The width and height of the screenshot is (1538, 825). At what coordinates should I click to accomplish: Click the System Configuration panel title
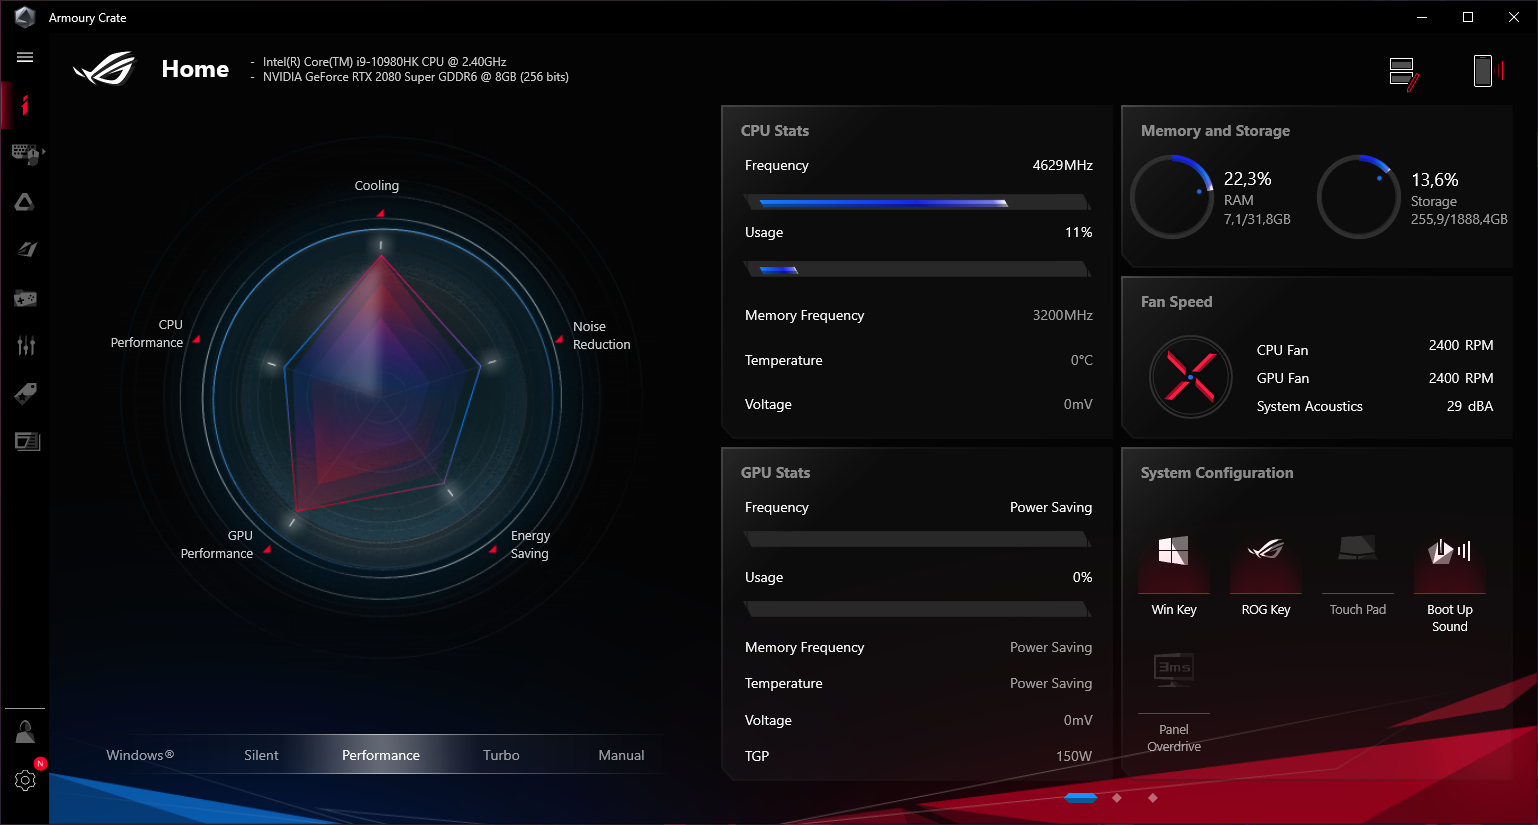[1217, 473]
